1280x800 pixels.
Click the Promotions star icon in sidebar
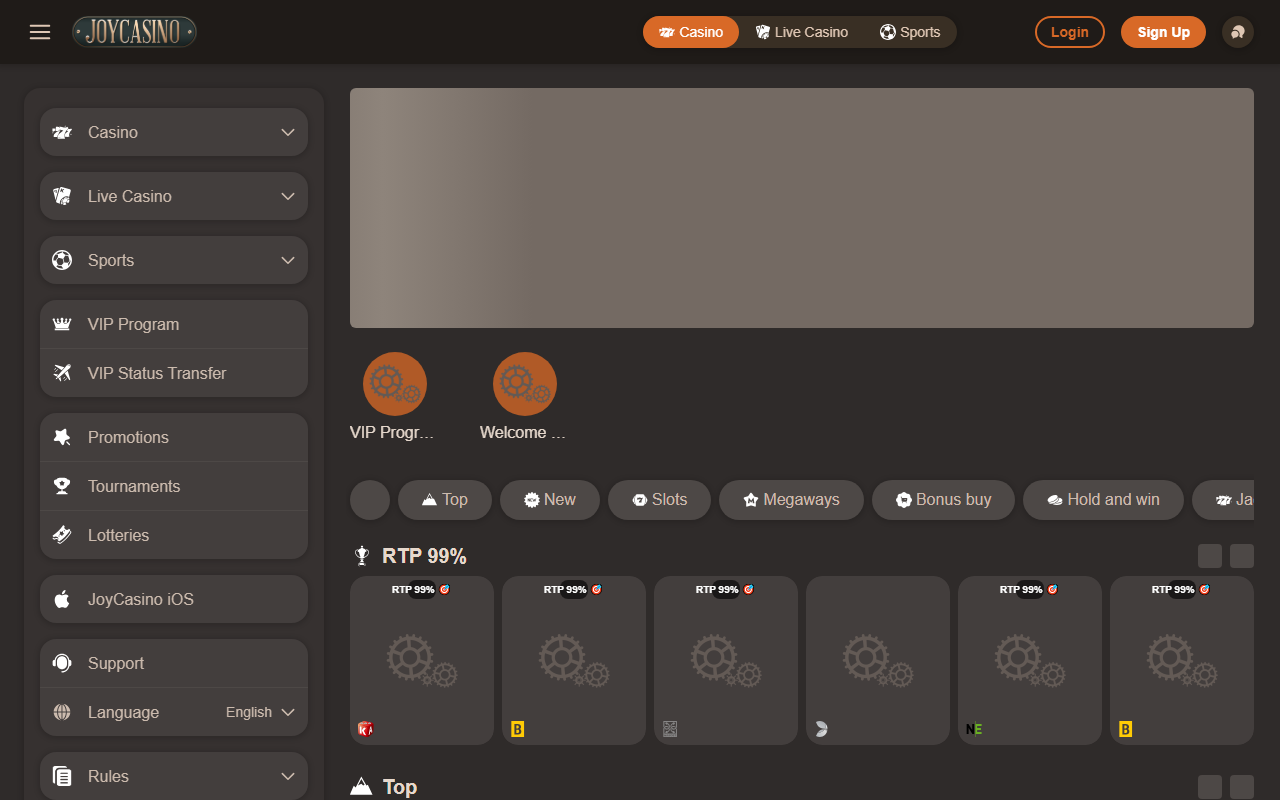click(62, 437)
